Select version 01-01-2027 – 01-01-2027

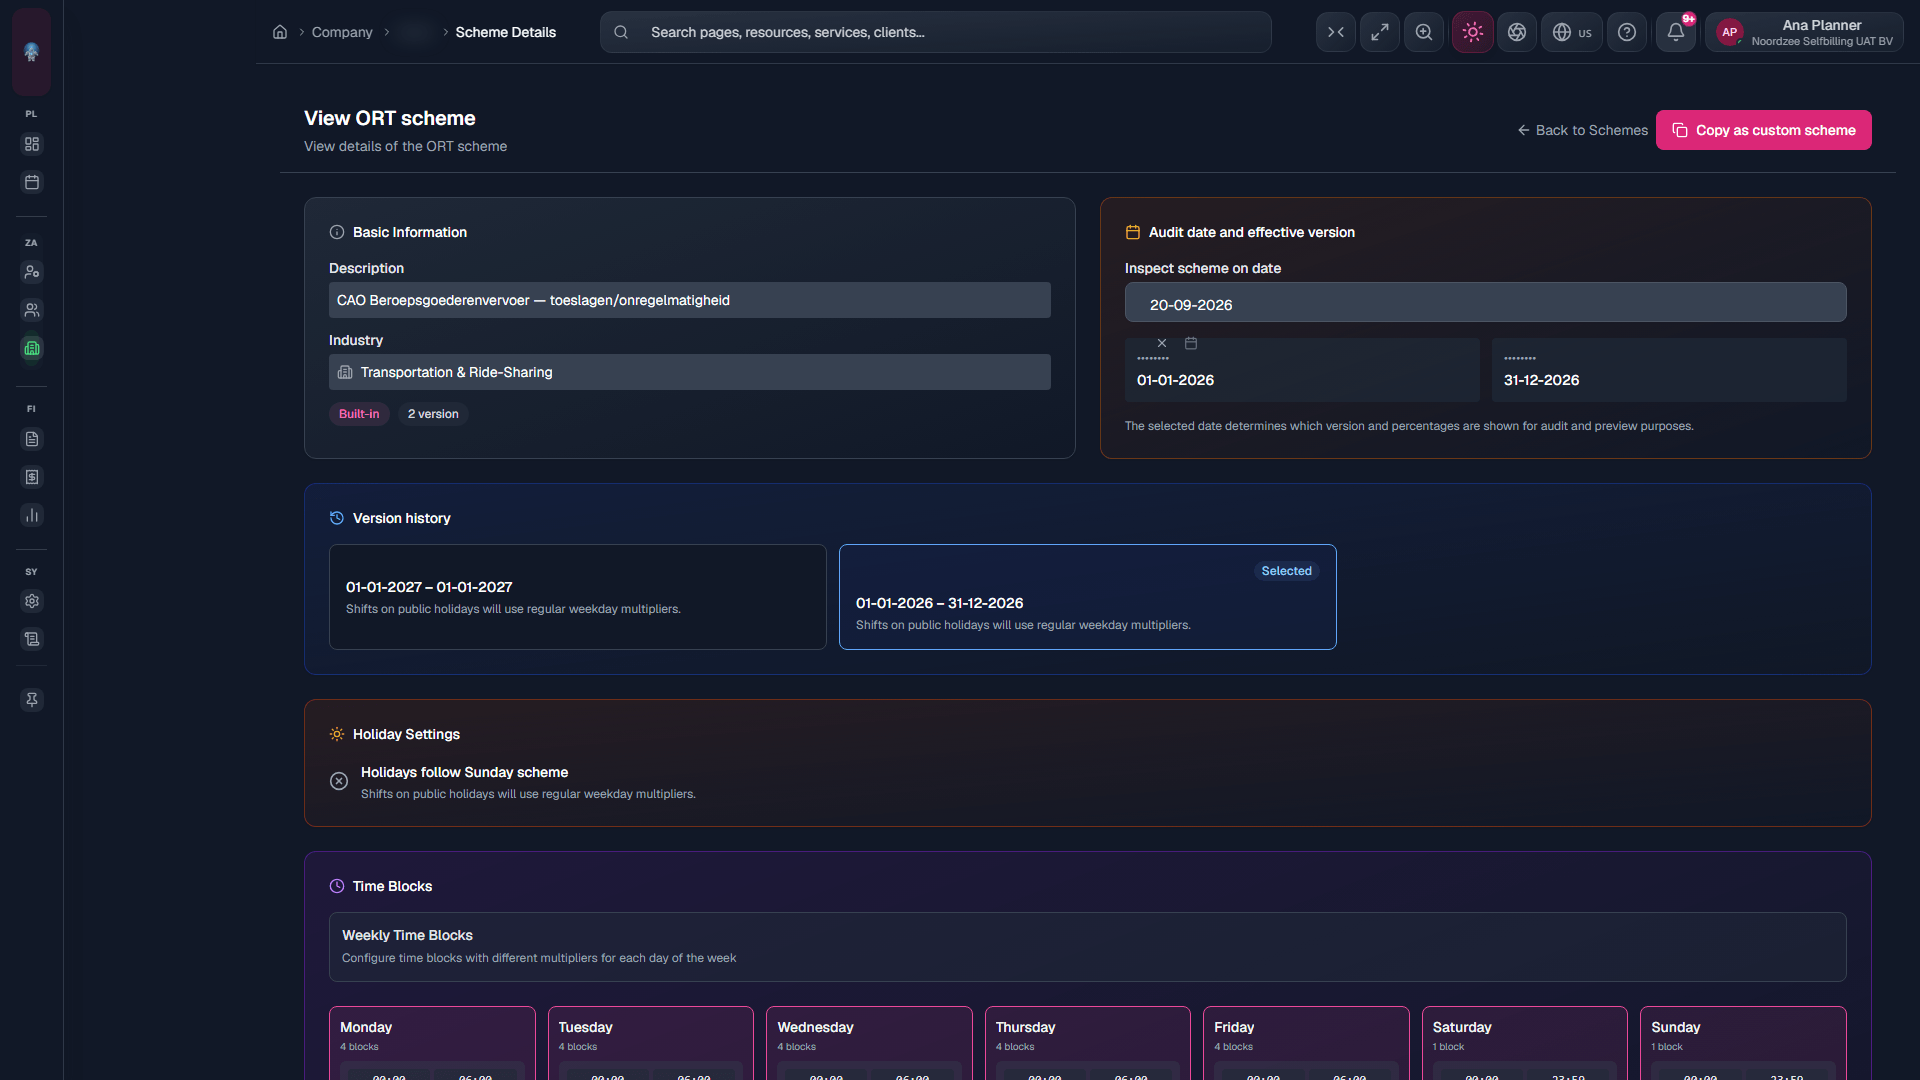tap(578, 597)
